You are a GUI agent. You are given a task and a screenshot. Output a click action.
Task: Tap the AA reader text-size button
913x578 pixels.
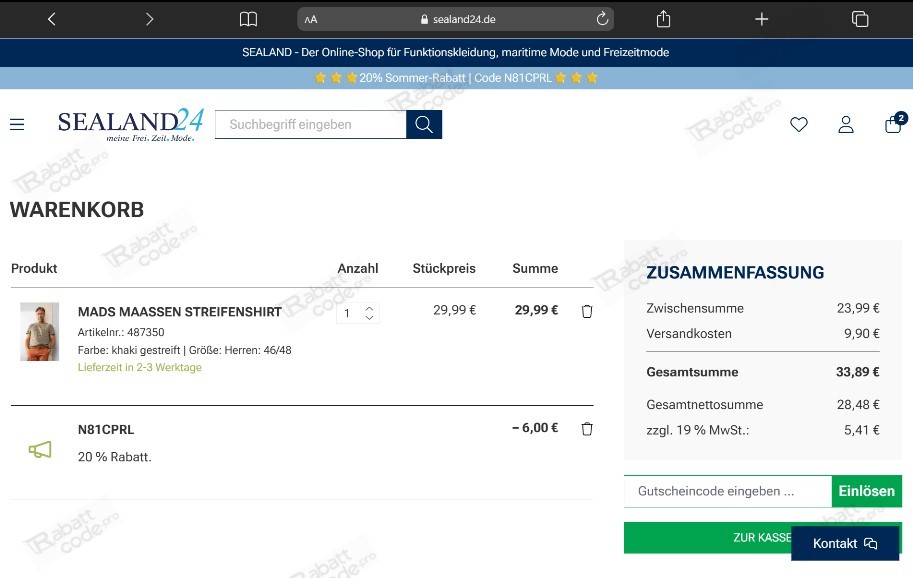311,19
